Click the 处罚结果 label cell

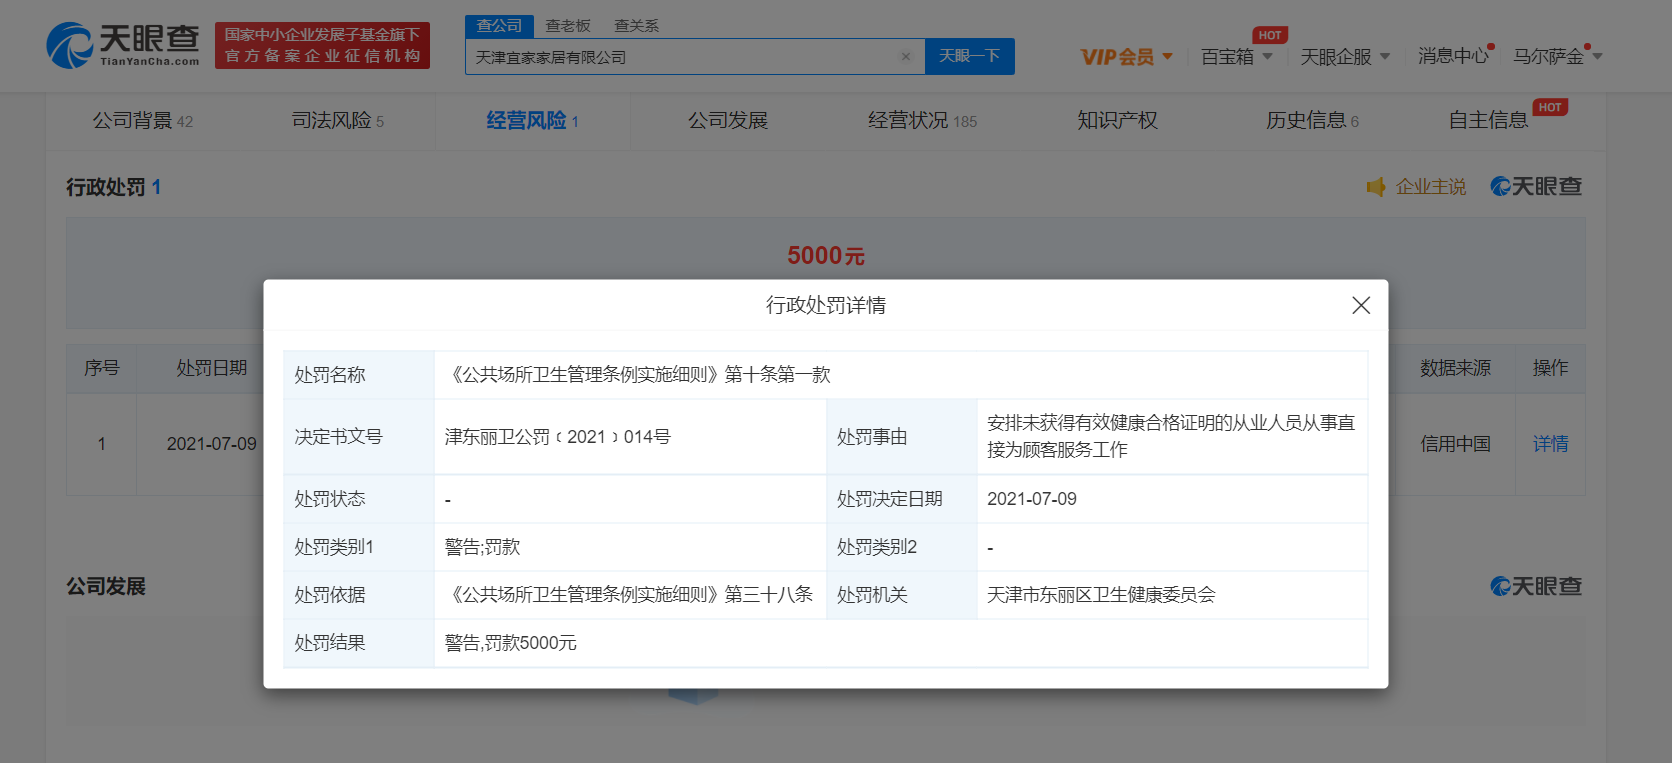[359, 643]
